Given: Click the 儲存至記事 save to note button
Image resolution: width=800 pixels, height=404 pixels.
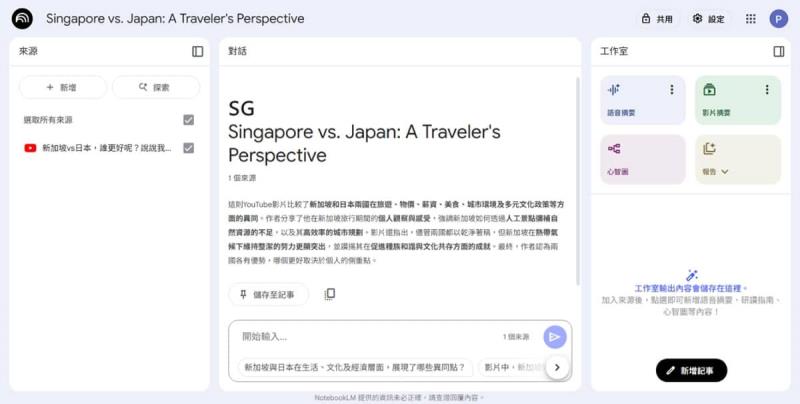Looking at the screenshot, I should (268, 294).
